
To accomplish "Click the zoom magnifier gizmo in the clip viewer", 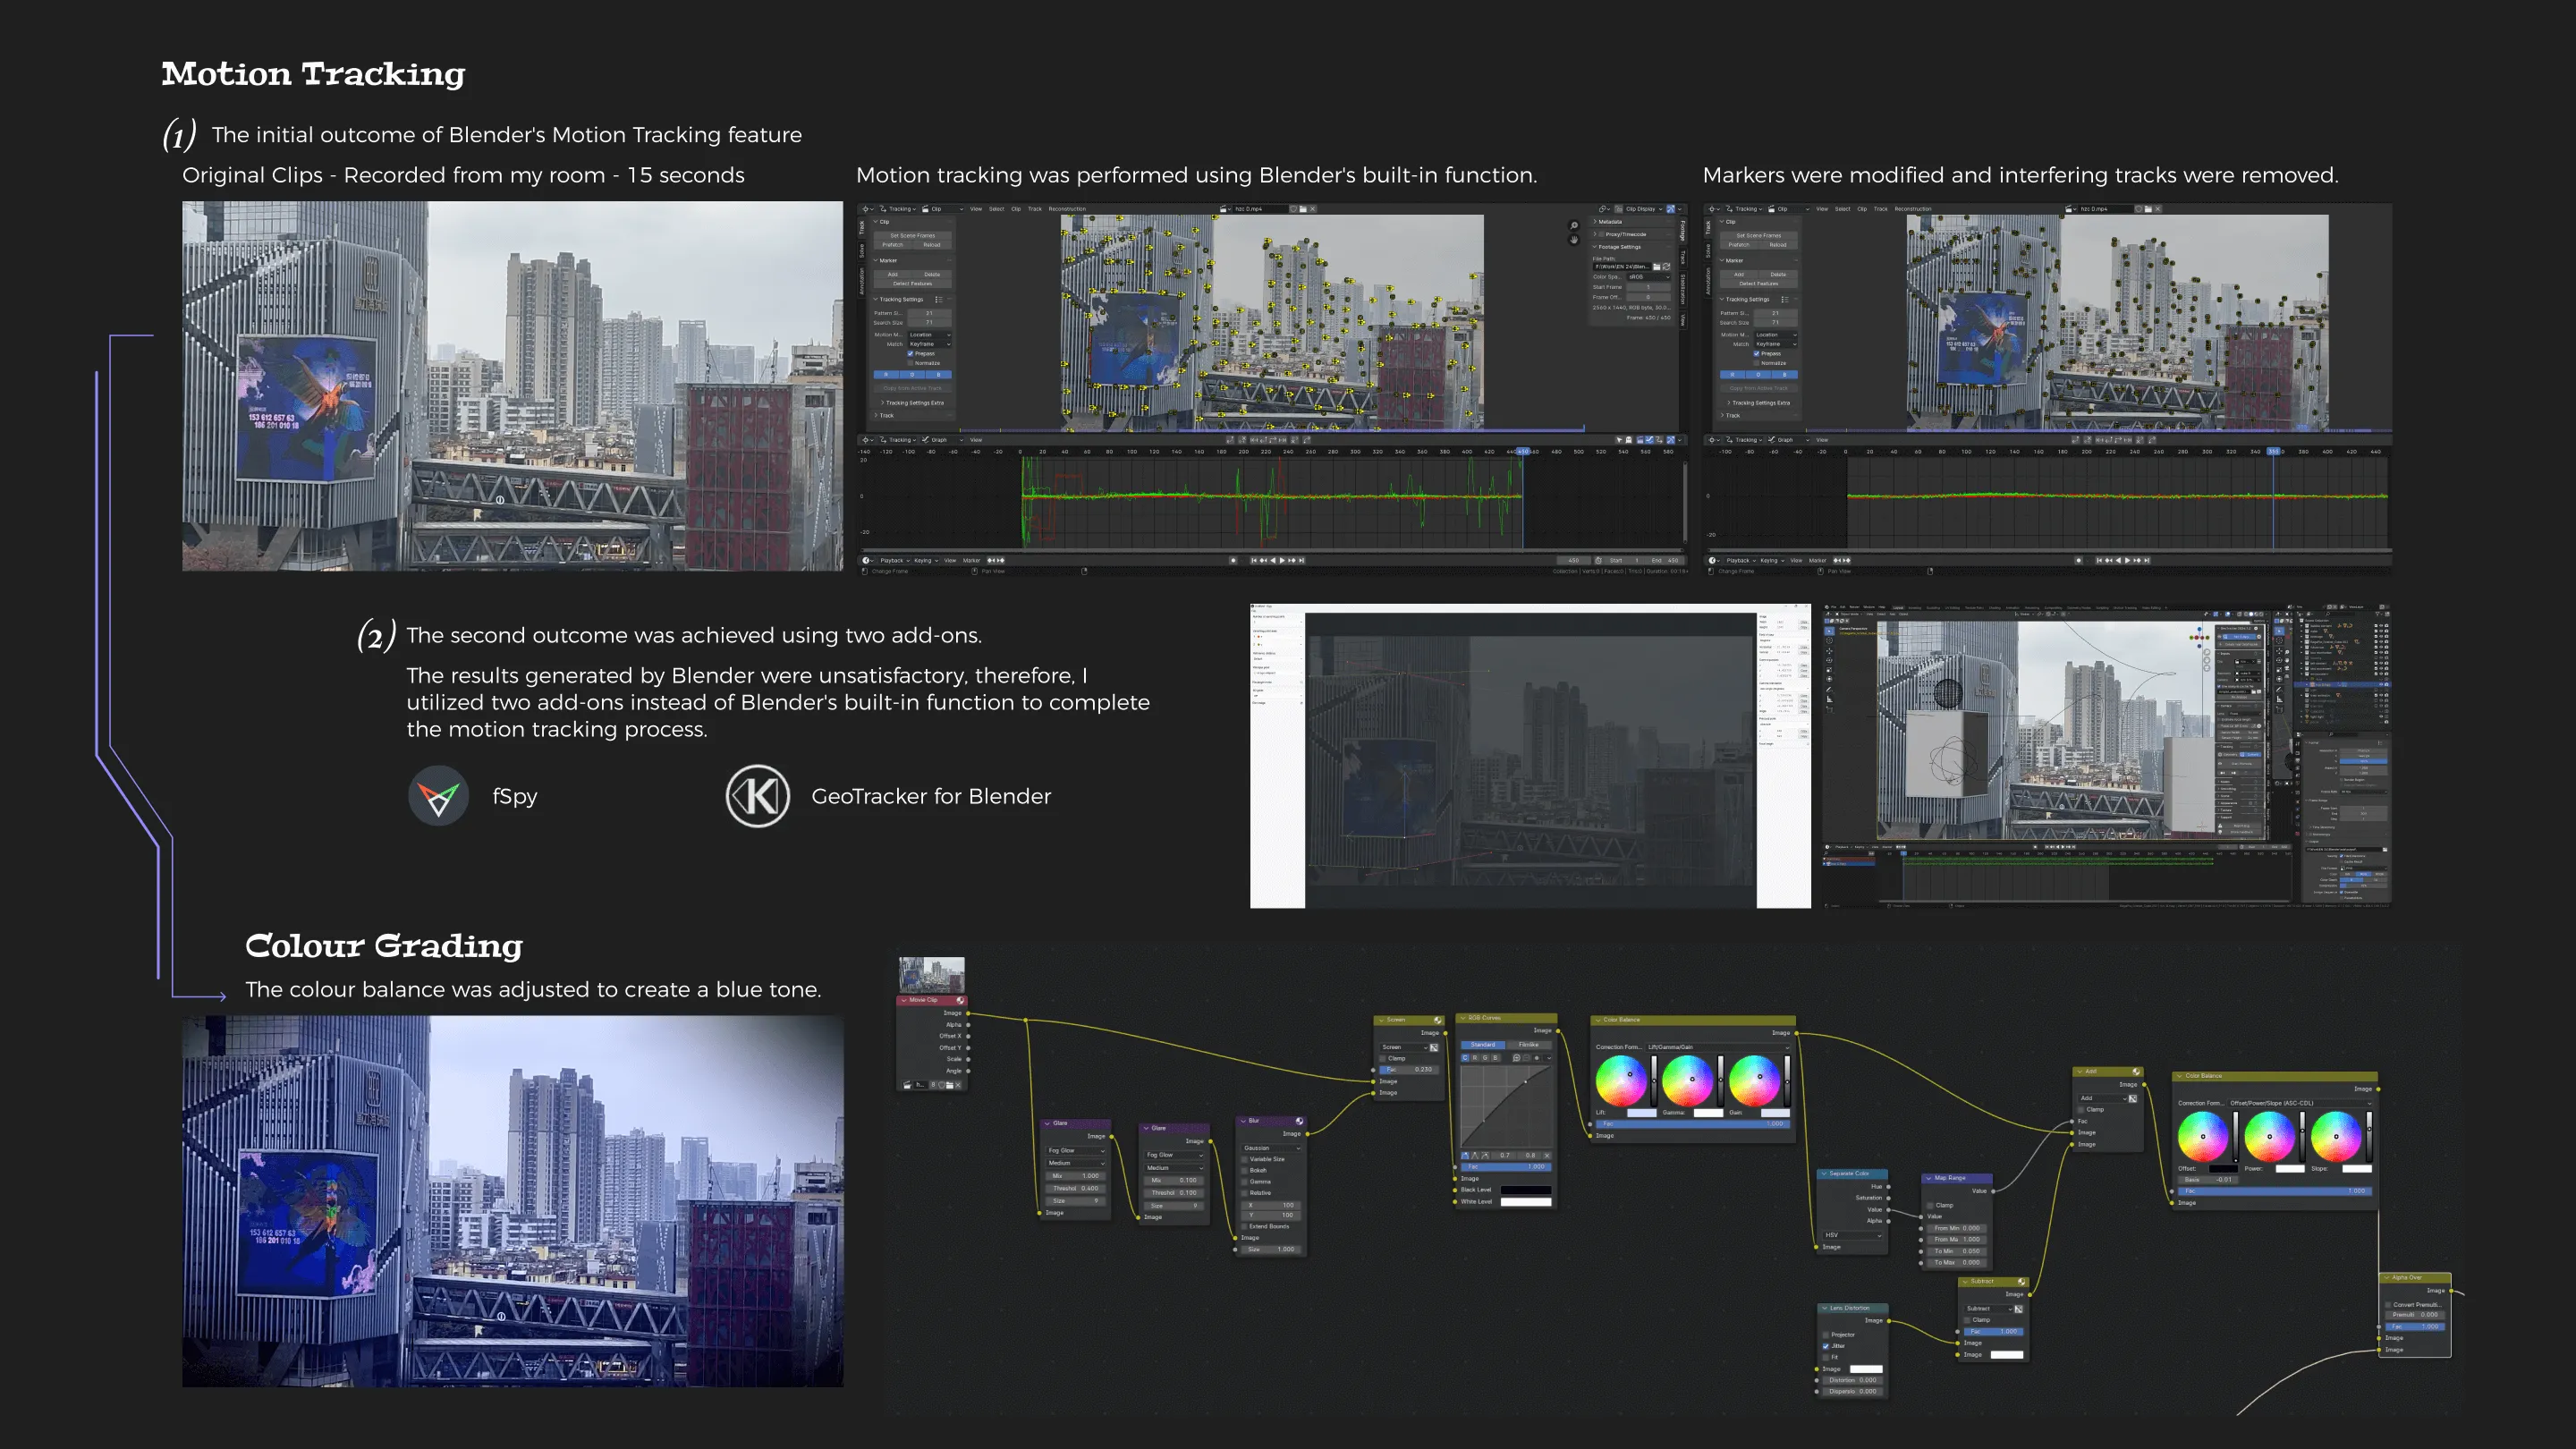I will [1574, 225].
